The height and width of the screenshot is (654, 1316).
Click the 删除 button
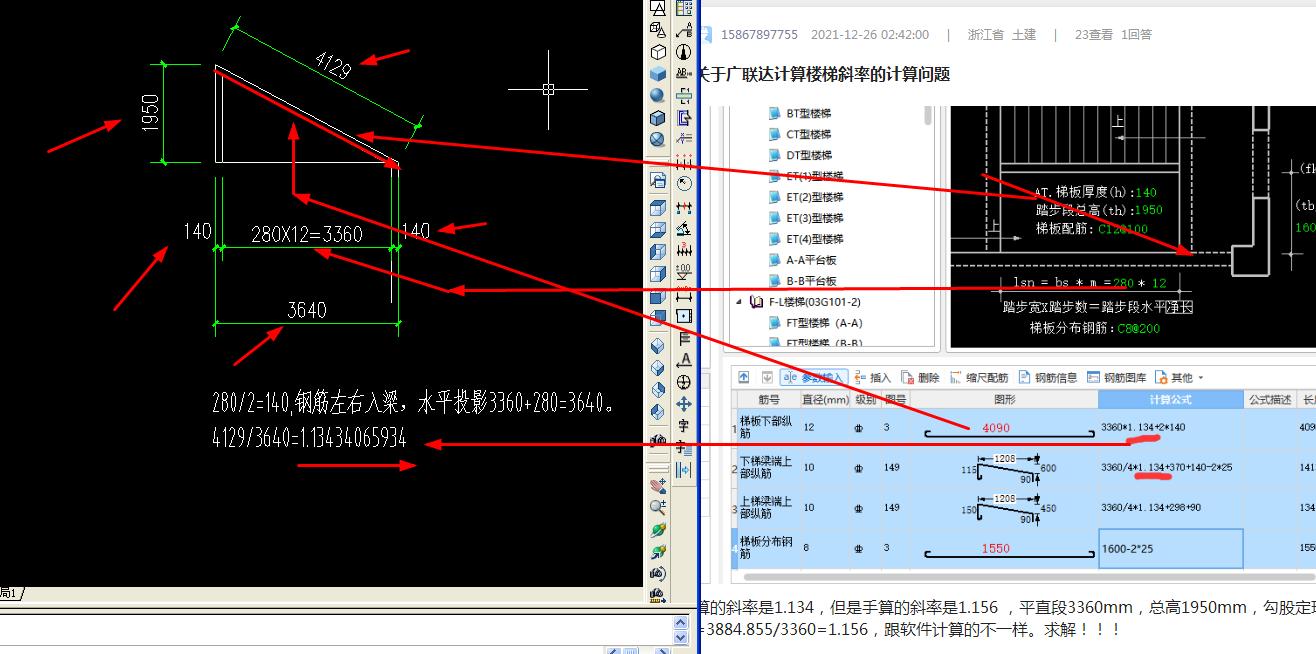coord(920,377)
